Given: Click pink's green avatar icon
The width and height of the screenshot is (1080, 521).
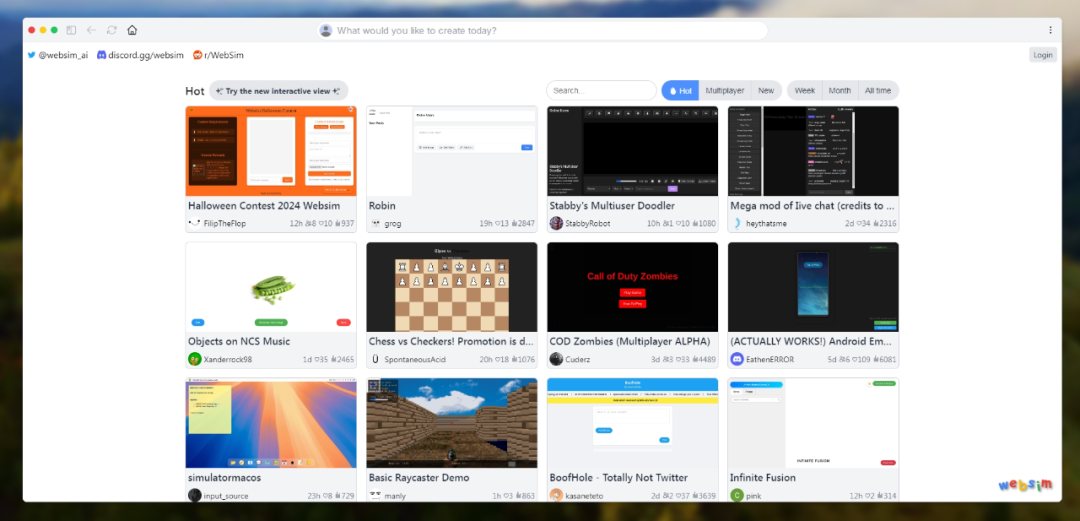Looking at the screenshot, I should coord(737,496).
